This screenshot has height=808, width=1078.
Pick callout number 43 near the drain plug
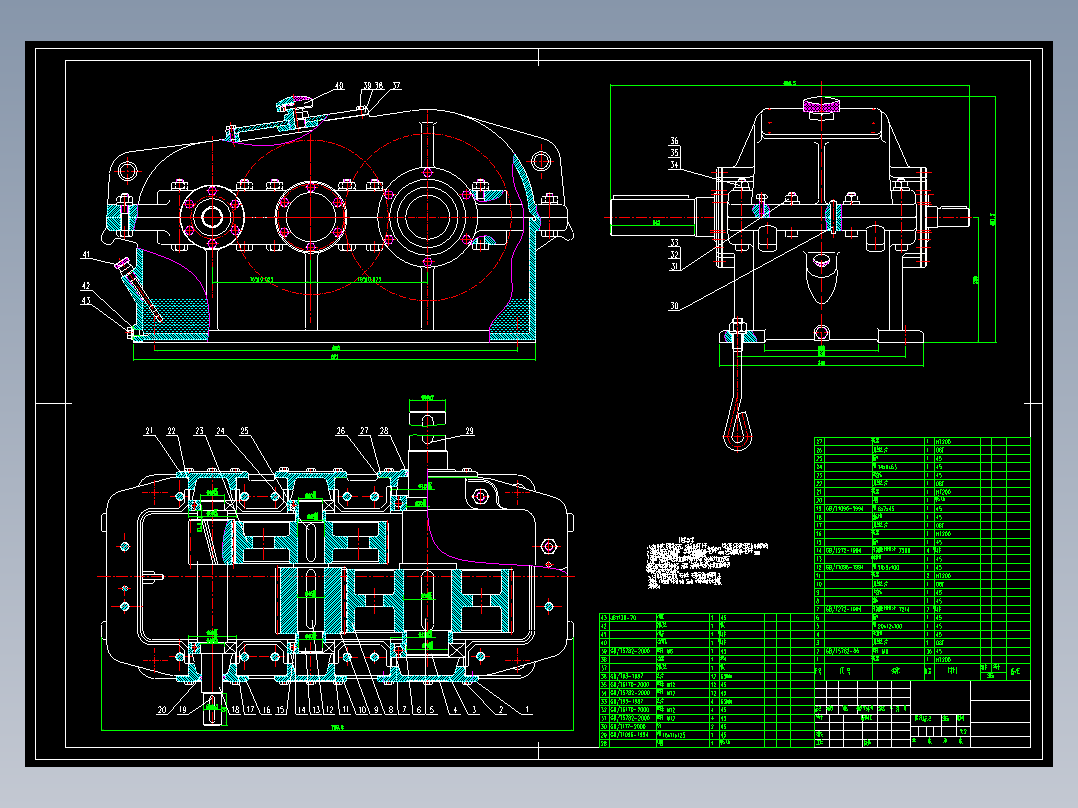[86, 301]
